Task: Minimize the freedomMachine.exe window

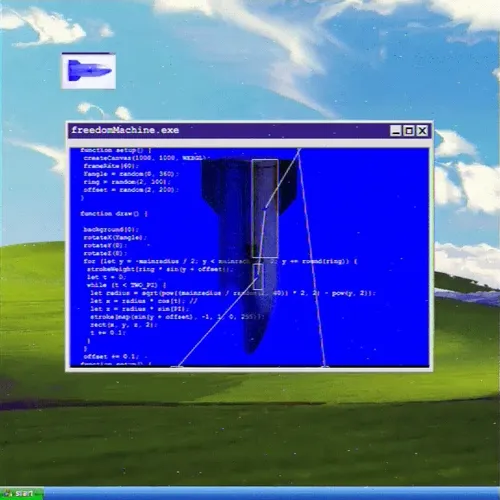Action: pos(396,131)
